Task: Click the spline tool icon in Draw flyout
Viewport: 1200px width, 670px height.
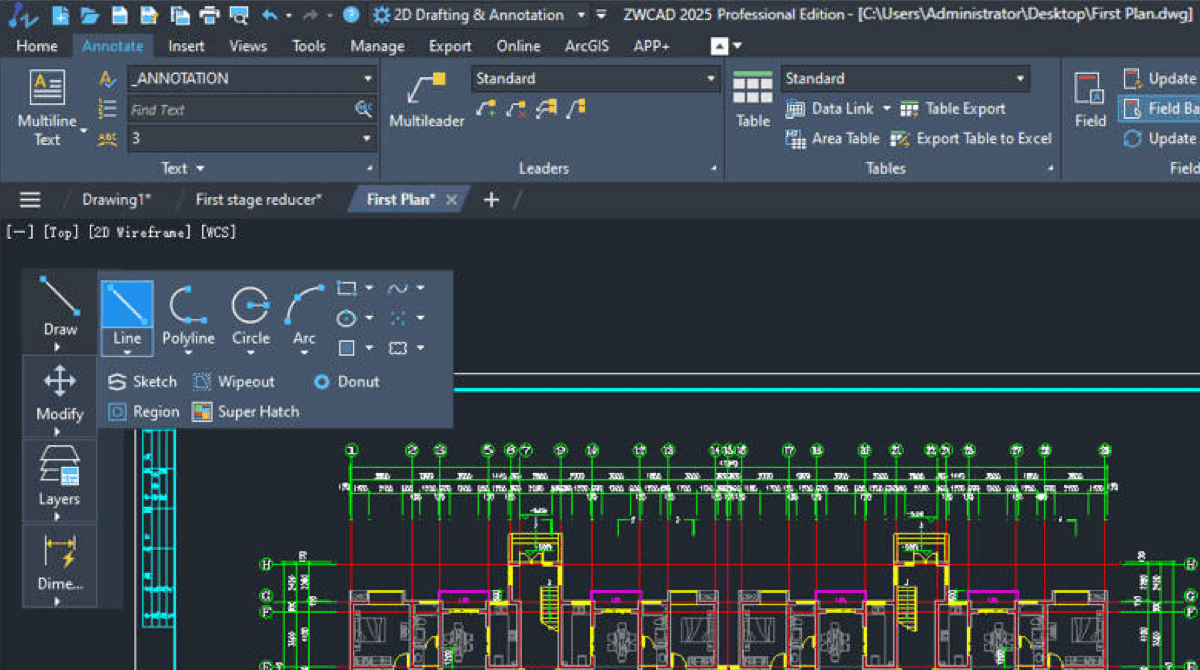Action: tap(398, 288)
